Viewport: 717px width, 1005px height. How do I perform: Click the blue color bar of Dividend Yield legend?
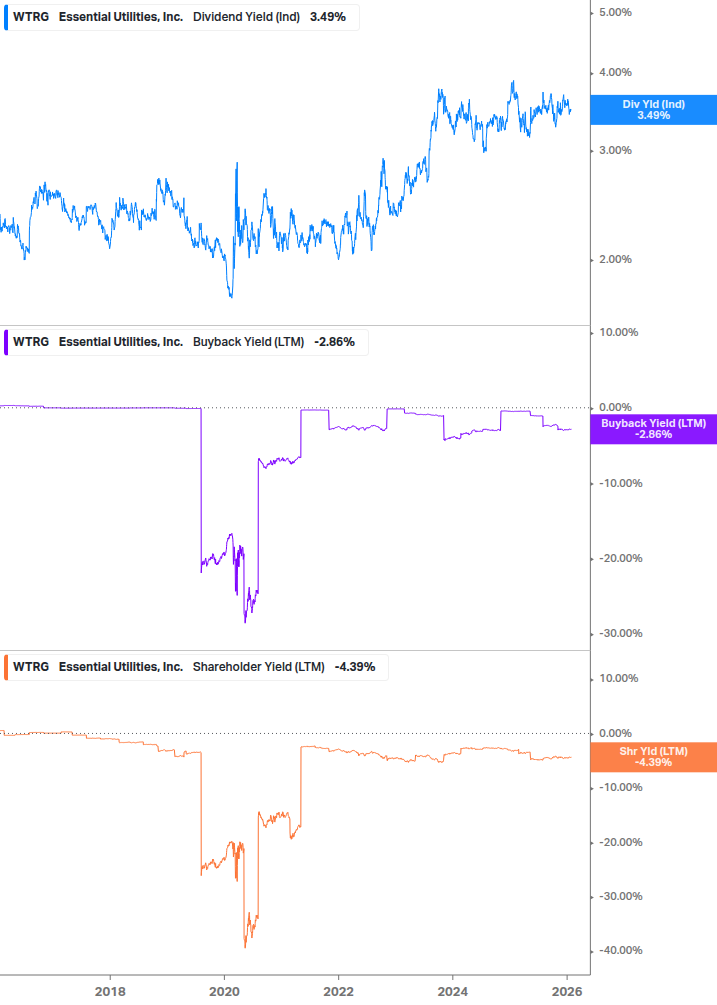coord(6,17)
